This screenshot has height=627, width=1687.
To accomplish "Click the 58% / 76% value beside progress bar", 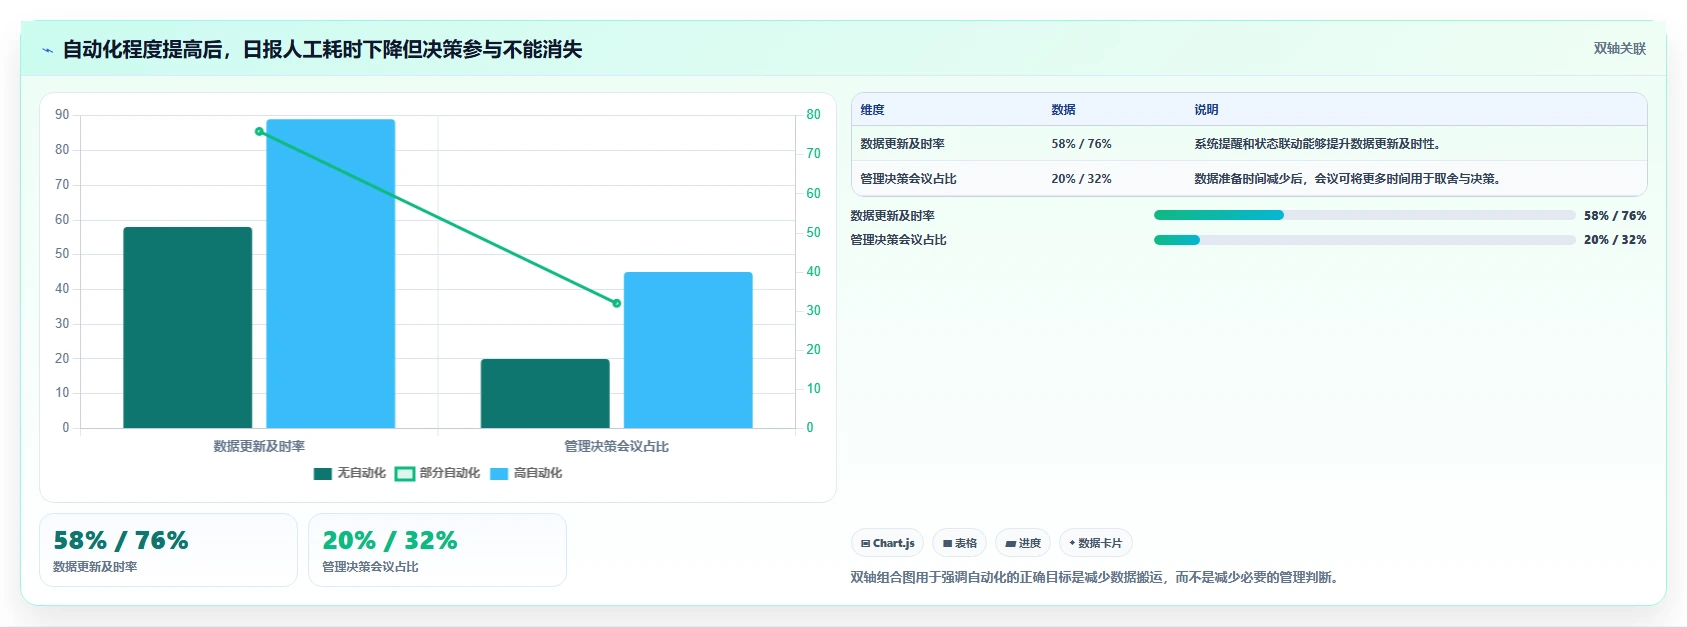I will (1615, 215).
